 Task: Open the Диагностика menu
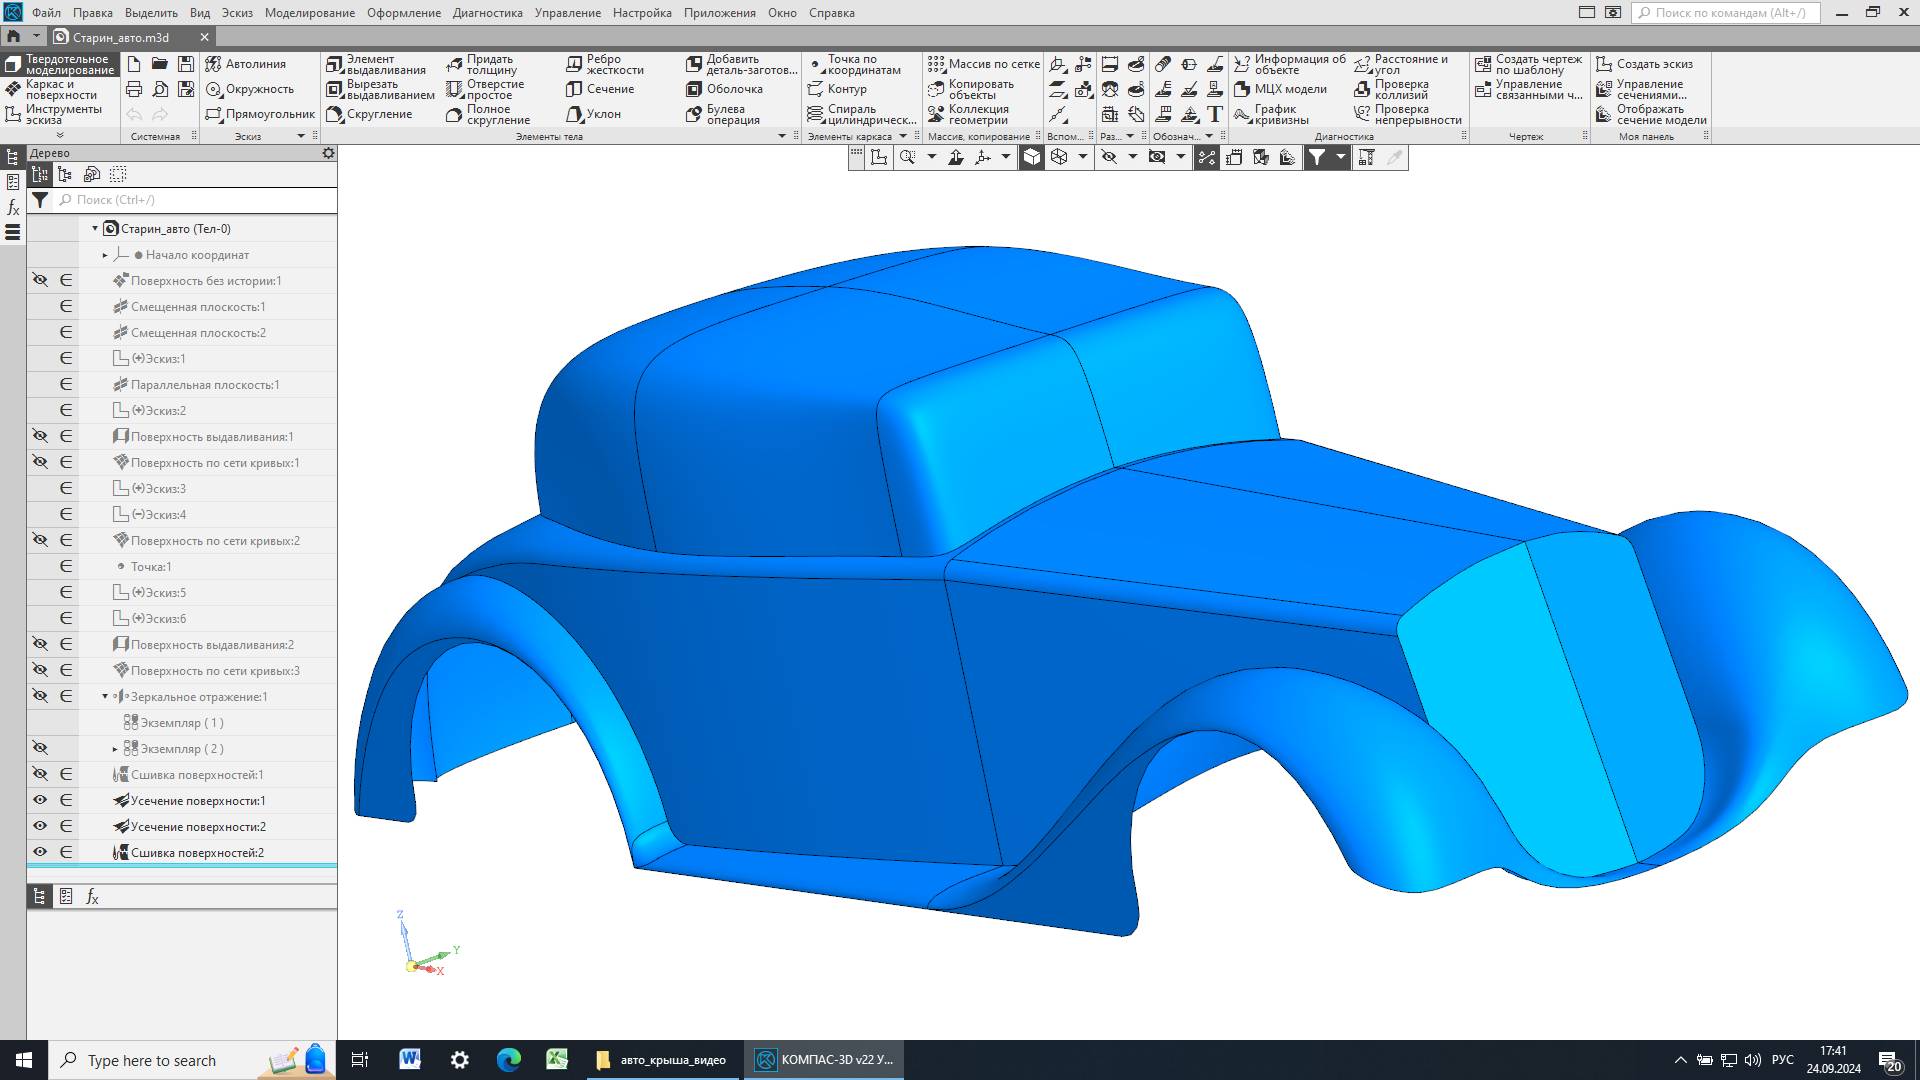[x=487, y=13]
